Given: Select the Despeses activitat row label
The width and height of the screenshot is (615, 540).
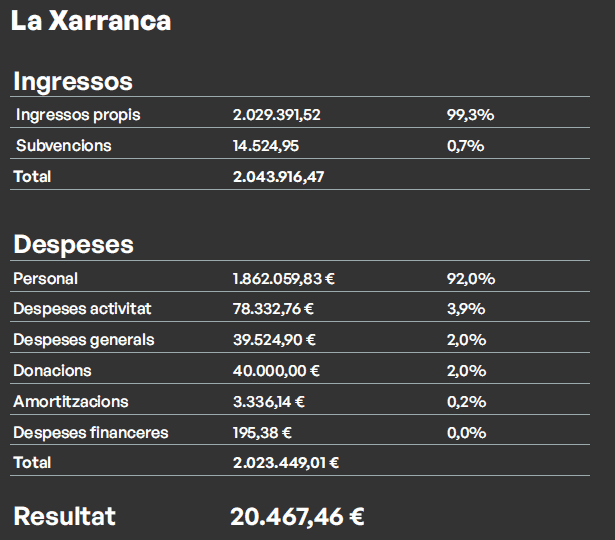Looking at the screenshot, I should (82, 310).
